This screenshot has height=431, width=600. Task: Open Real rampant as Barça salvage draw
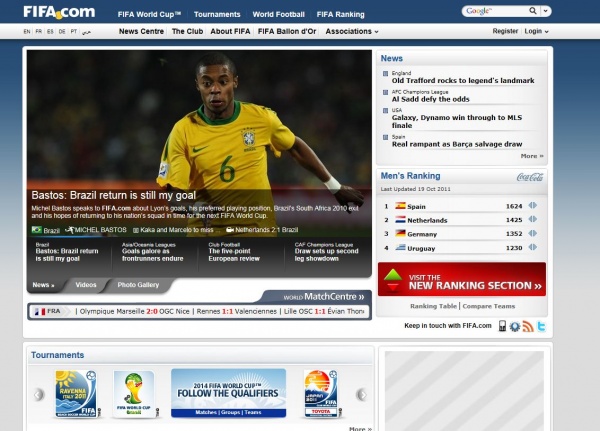click(x=457, y=144)
